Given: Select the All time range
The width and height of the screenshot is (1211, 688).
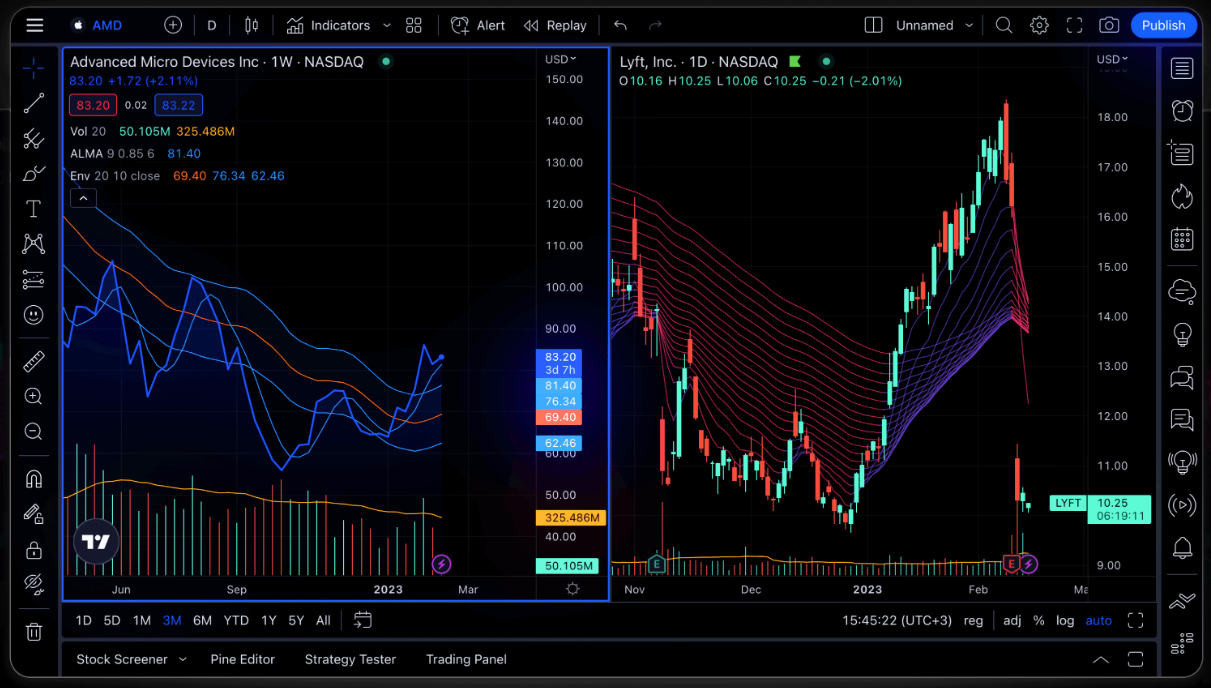Looking at the screenshot, I should 323,620.
